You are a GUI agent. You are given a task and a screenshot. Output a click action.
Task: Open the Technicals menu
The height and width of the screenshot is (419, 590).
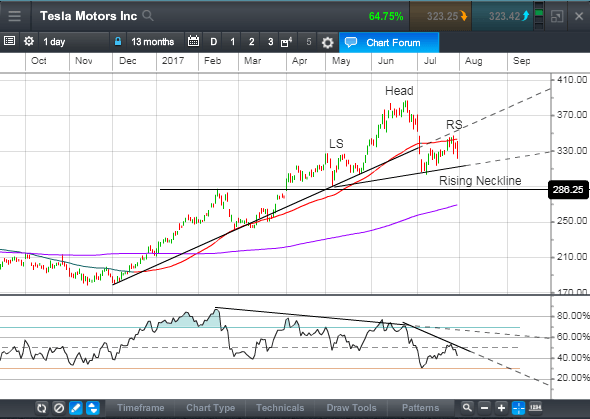click(280, 408)
